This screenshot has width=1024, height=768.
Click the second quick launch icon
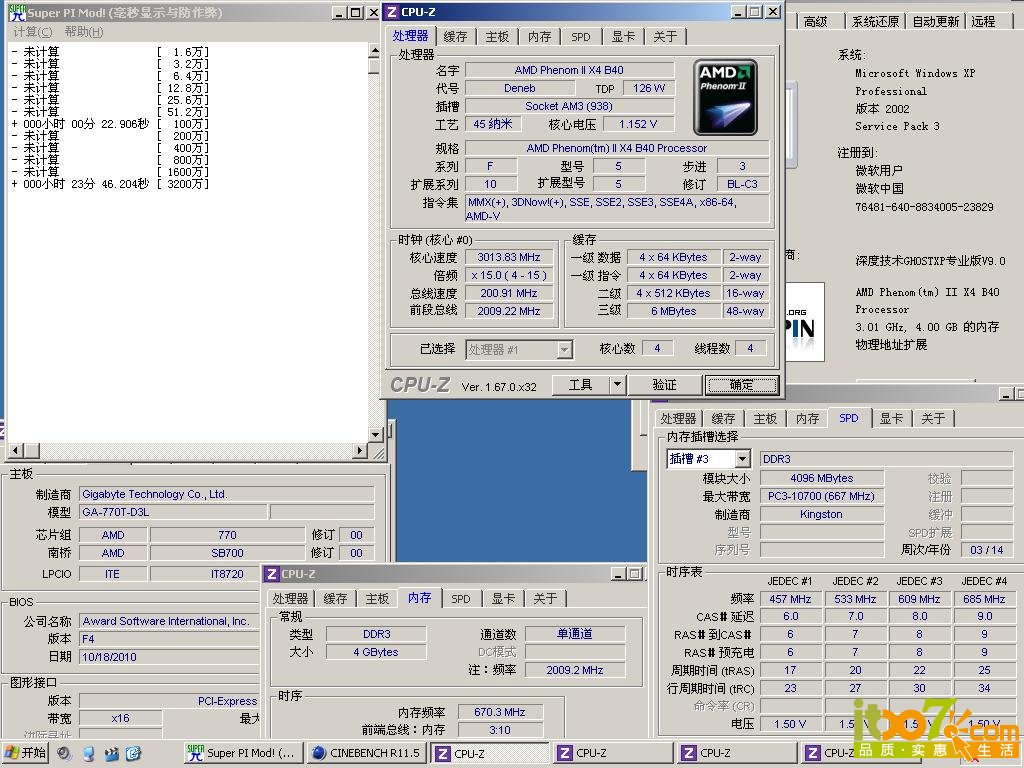88,754
